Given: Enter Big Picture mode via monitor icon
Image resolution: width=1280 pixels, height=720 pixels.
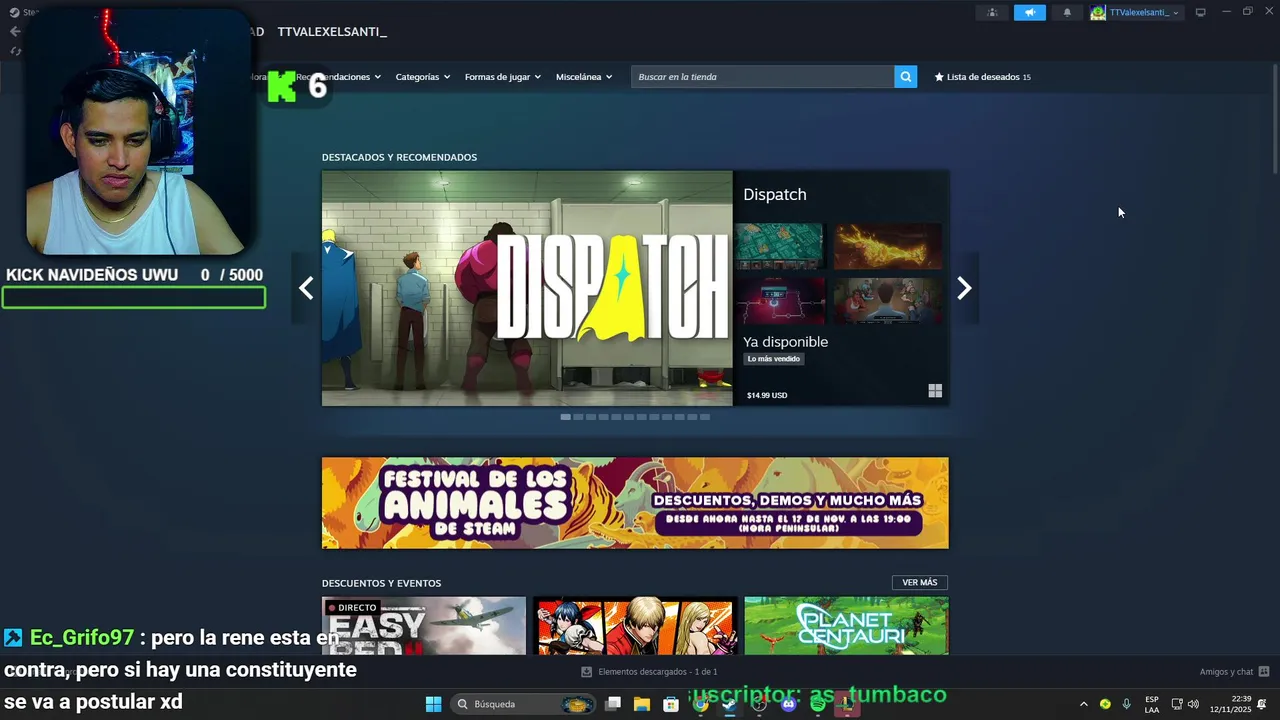Looking at the screenshot, I should click(1201, 12).
